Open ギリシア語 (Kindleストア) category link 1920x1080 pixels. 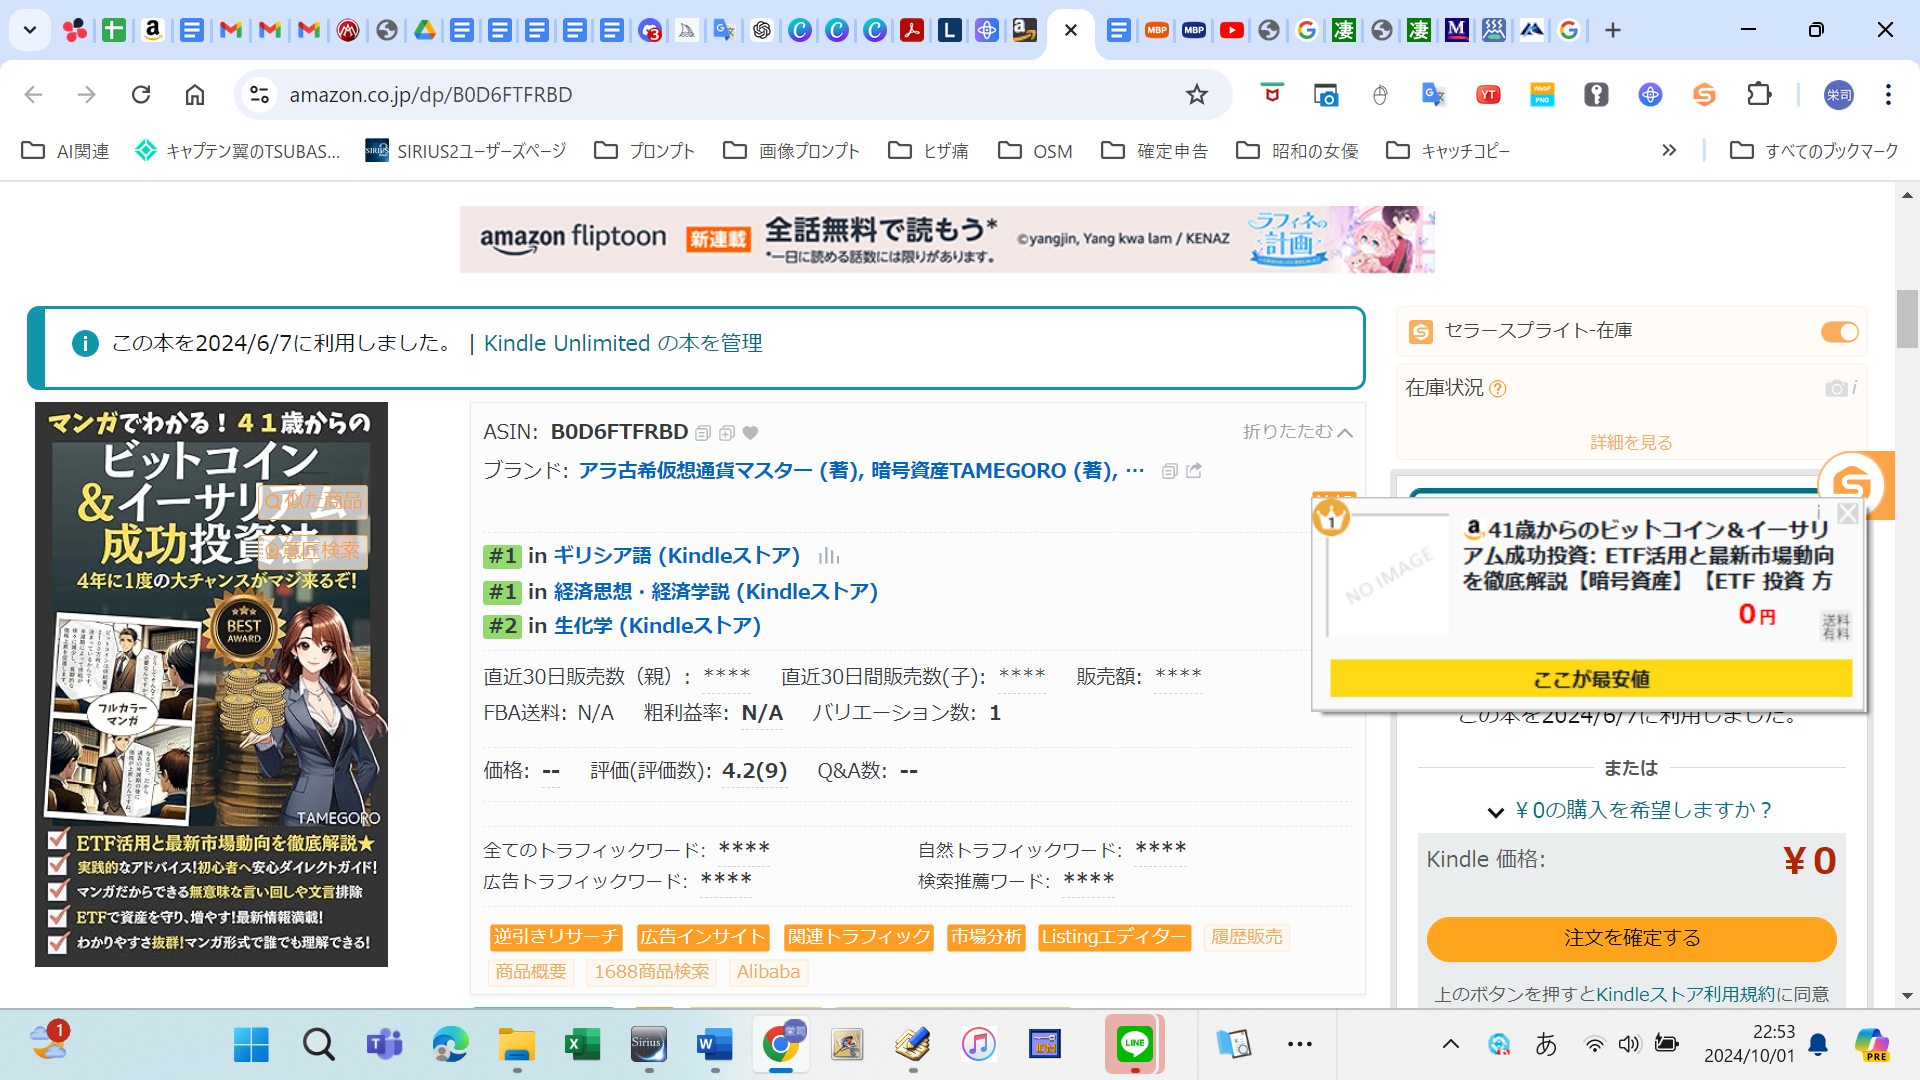[x=677, y=556]
